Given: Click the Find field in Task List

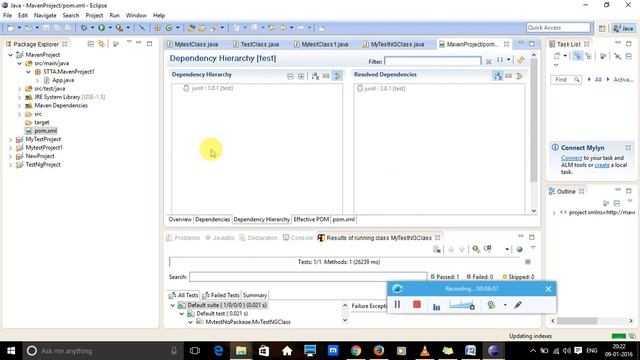Looking at the screenshot, I should (x=565, y=80).
